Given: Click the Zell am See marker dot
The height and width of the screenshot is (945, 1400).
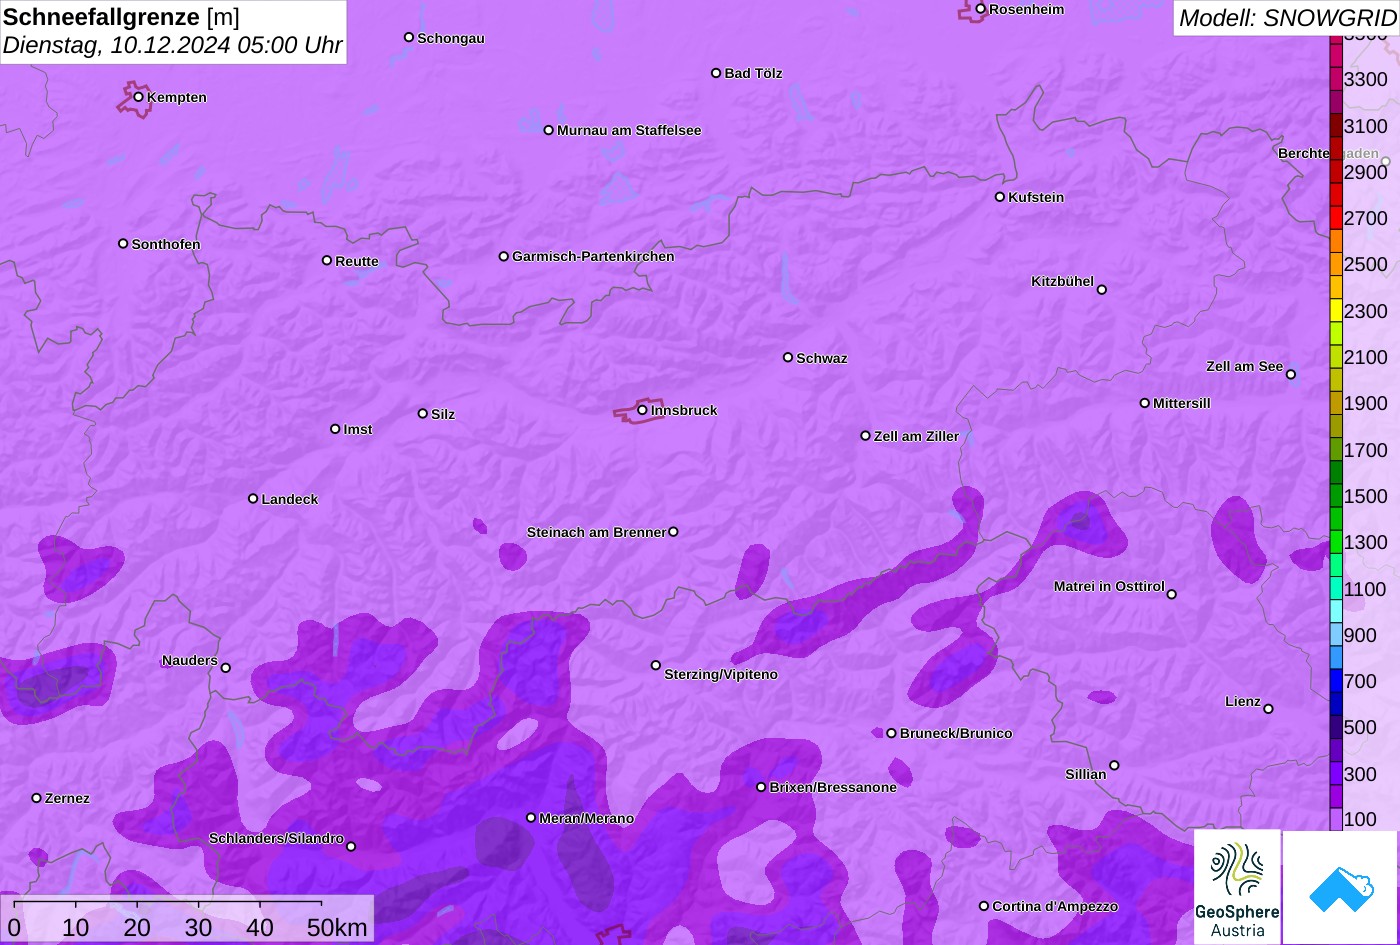Looking at the screenshot, I should (1291, 375).
